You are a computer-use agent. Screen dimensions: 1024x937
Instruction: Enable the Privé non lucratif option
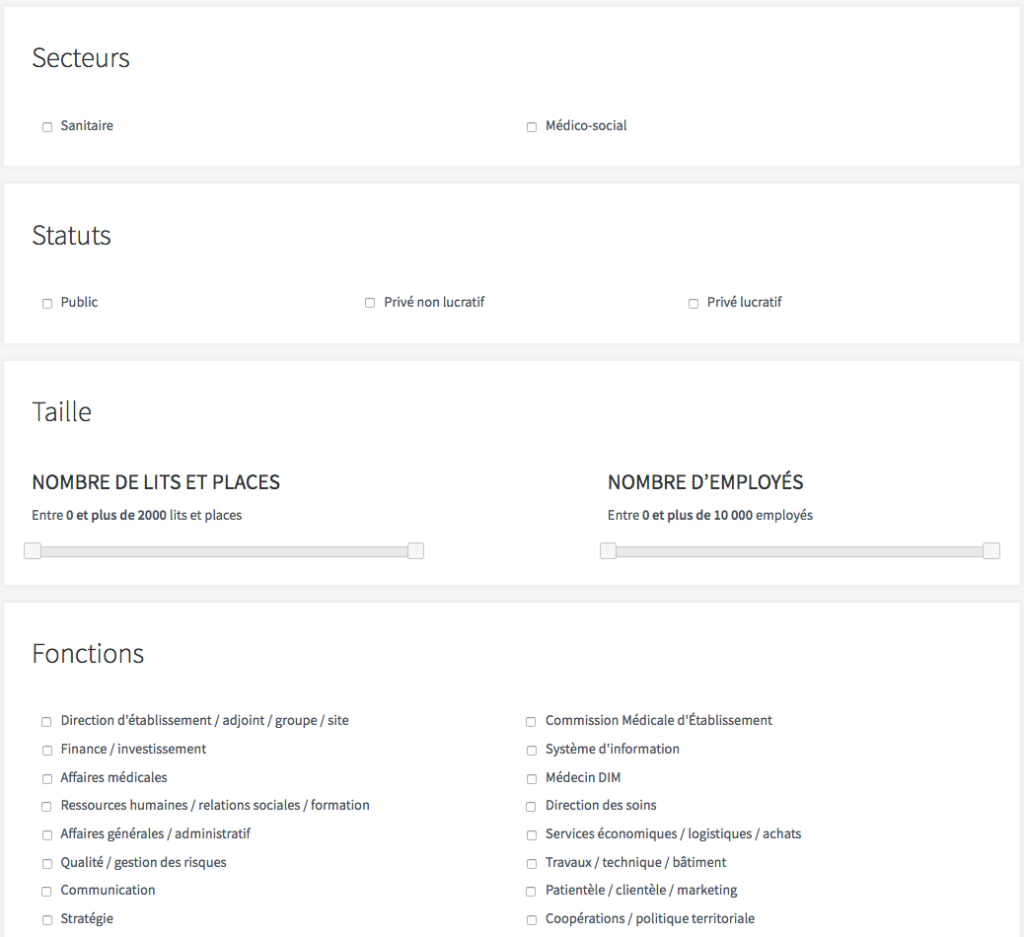[x=370, y=303]
